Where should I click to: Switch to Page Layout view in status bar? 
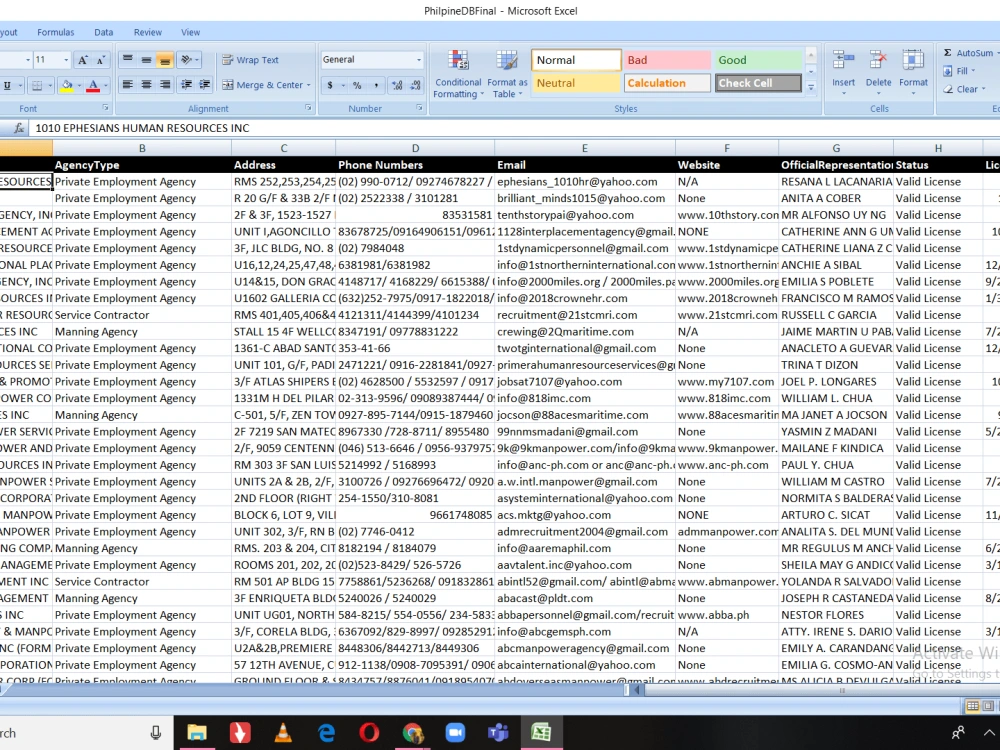tap(988, 706)
